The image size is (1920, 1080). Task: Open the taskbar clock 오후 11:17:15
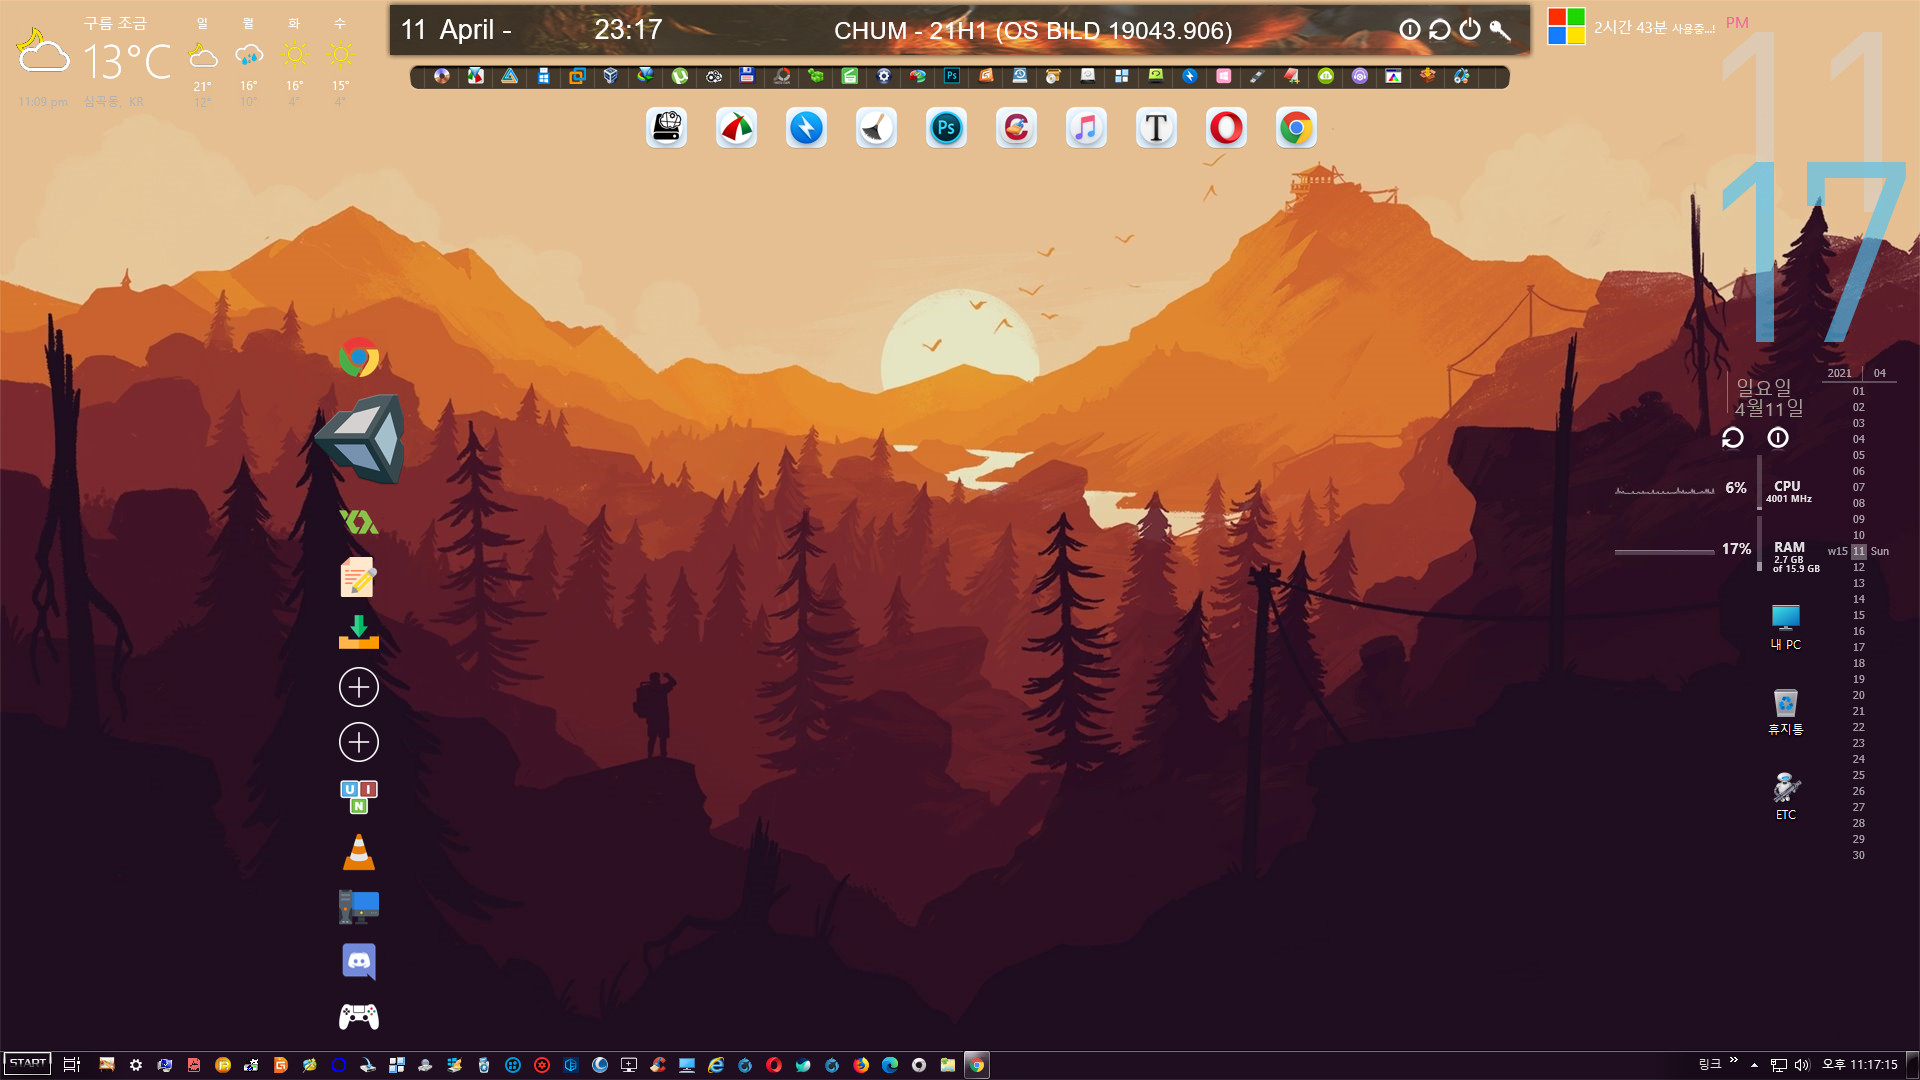point(1859,1065)
